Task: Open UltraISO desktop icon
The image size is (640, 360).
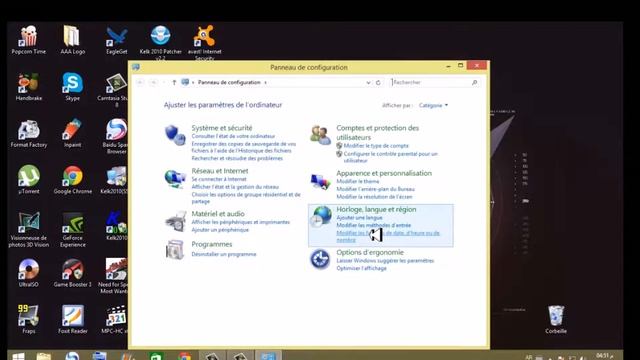Action: pyautogui.click(x=29, y=273)
